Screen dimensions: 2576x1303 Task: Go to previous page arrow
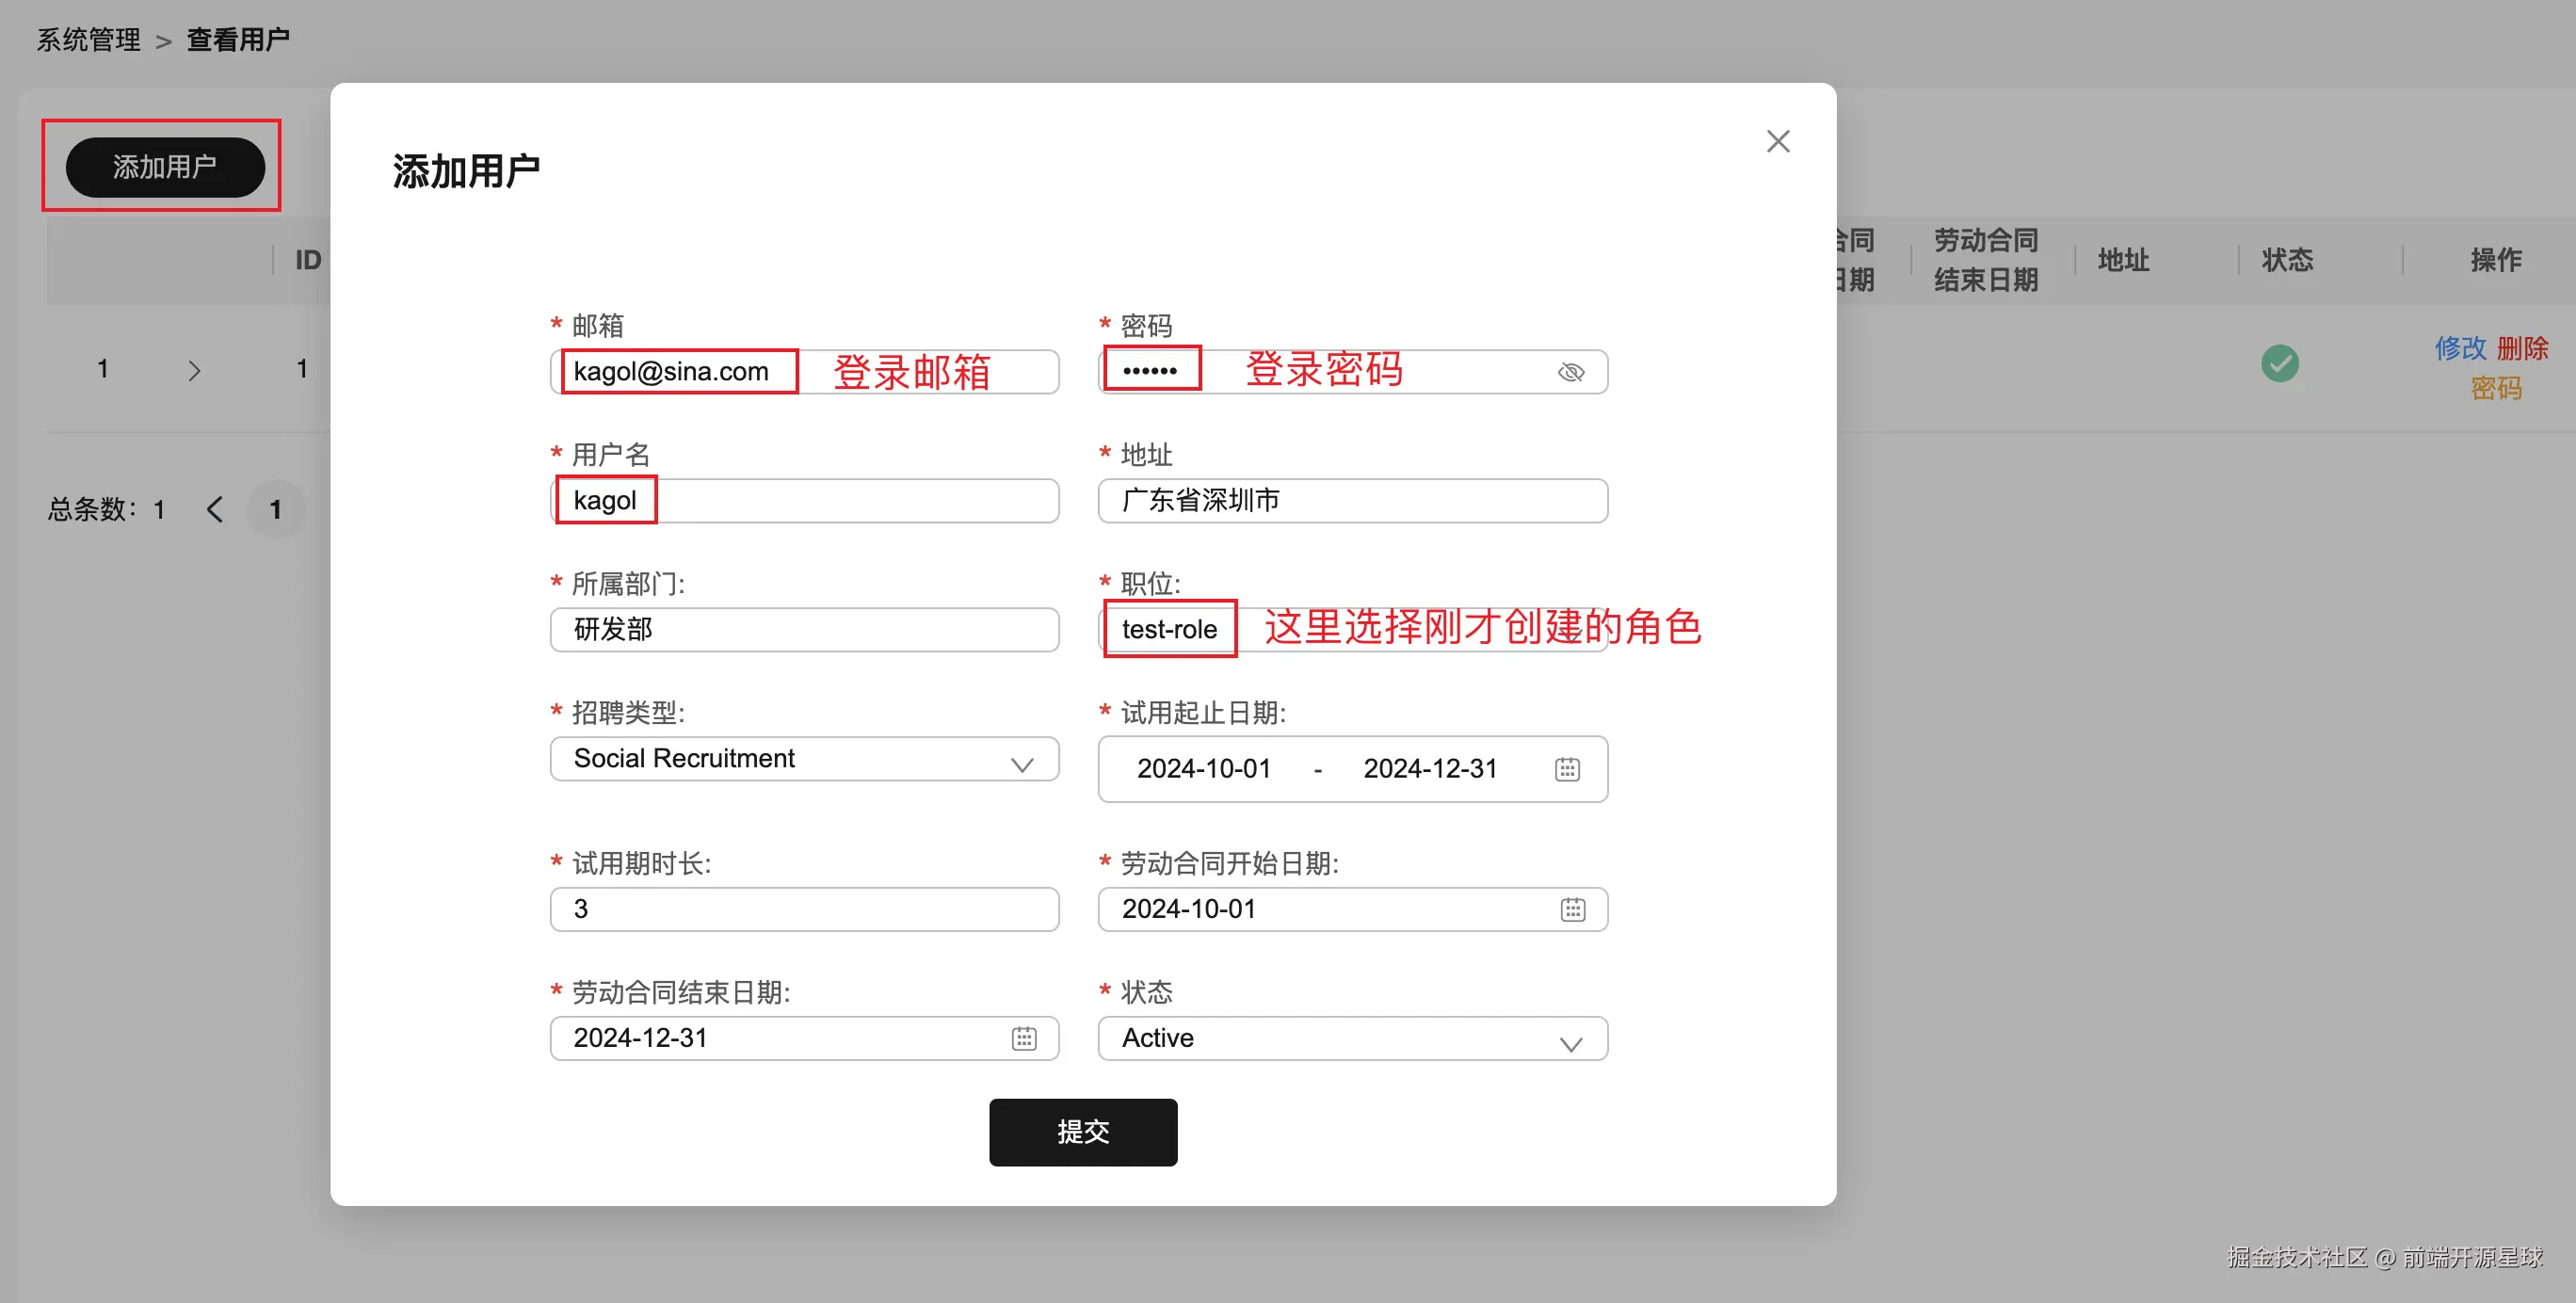(x=215, y=509)
